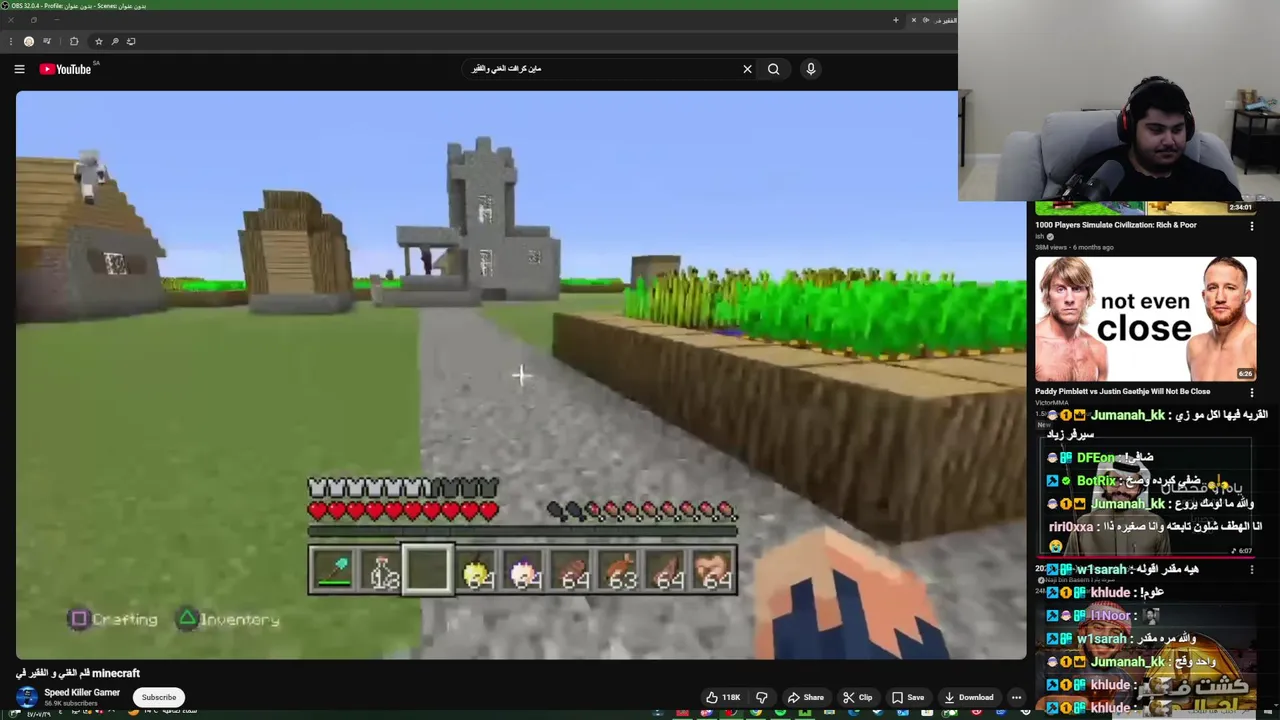Click the Minecraft video player area

coord(521,375)
